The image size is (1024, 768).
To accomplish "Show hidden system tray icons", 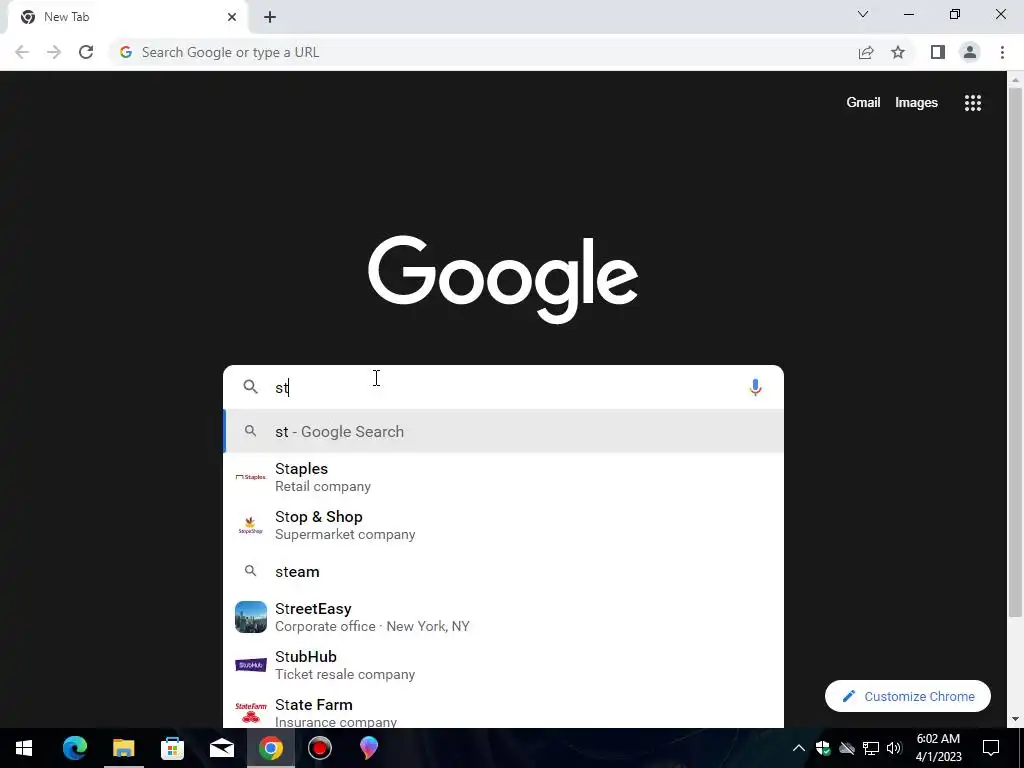I will coord(799,748).
